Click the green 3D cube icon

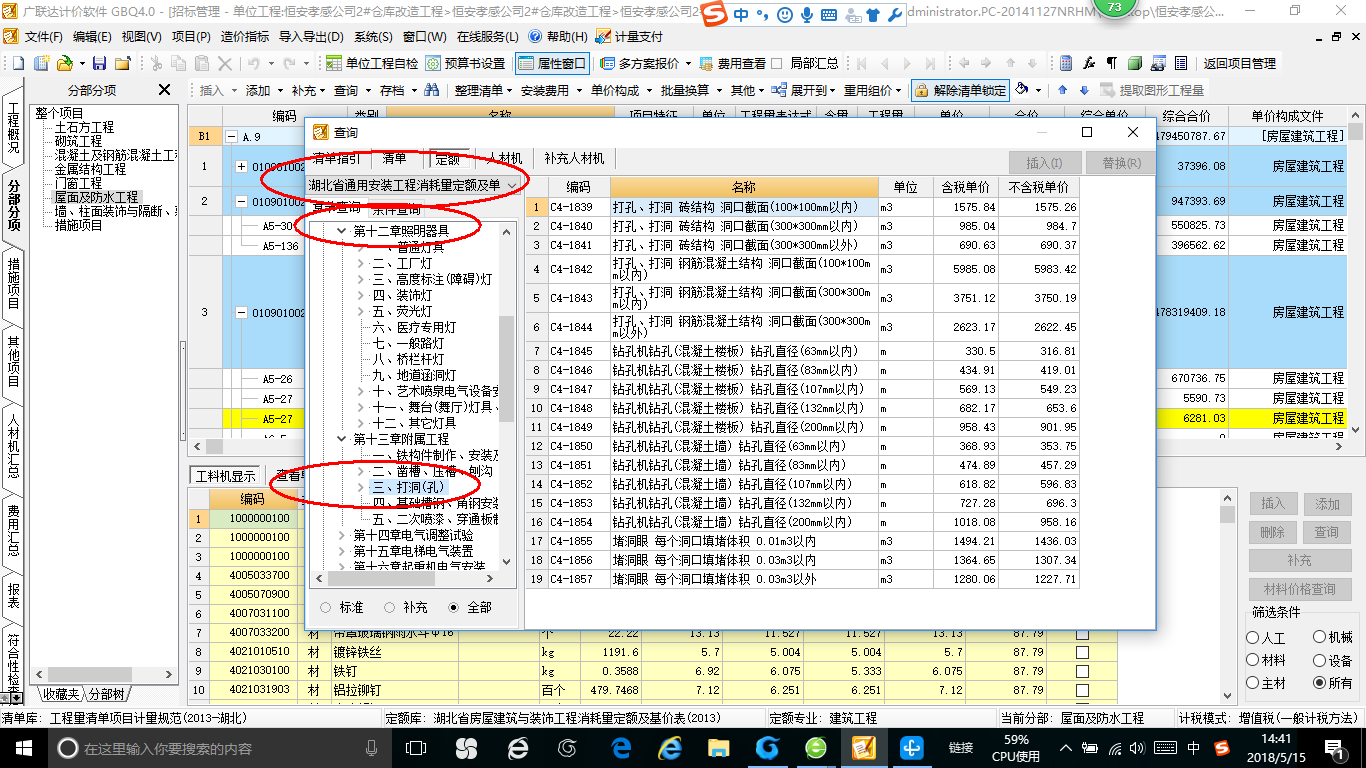click(x=1134, y=63)
